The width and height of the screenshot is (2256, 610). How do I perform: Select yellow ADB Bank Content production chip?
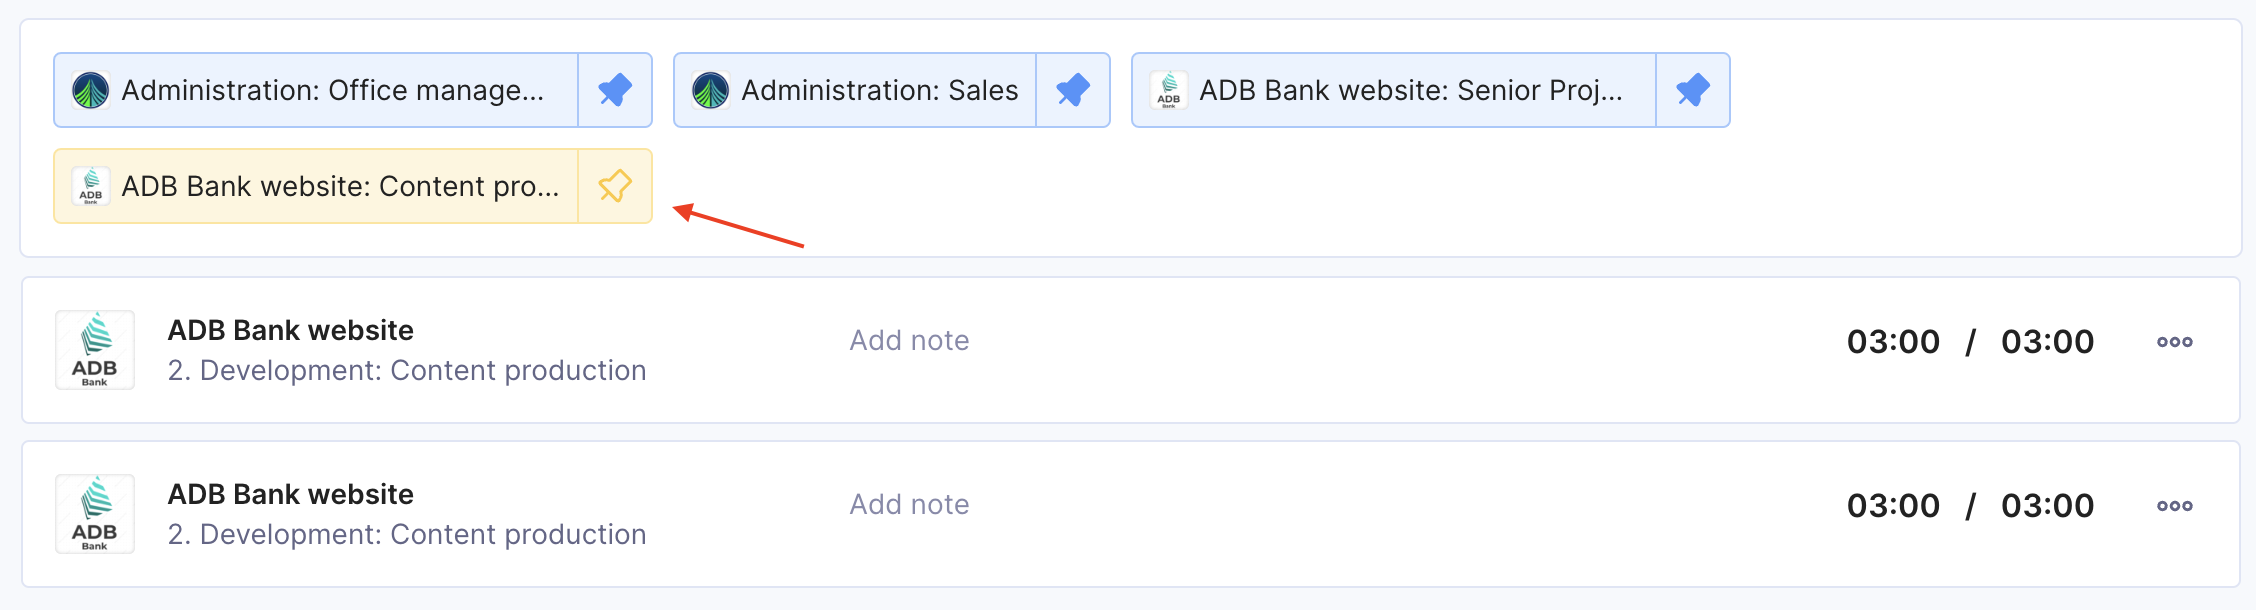316,186
